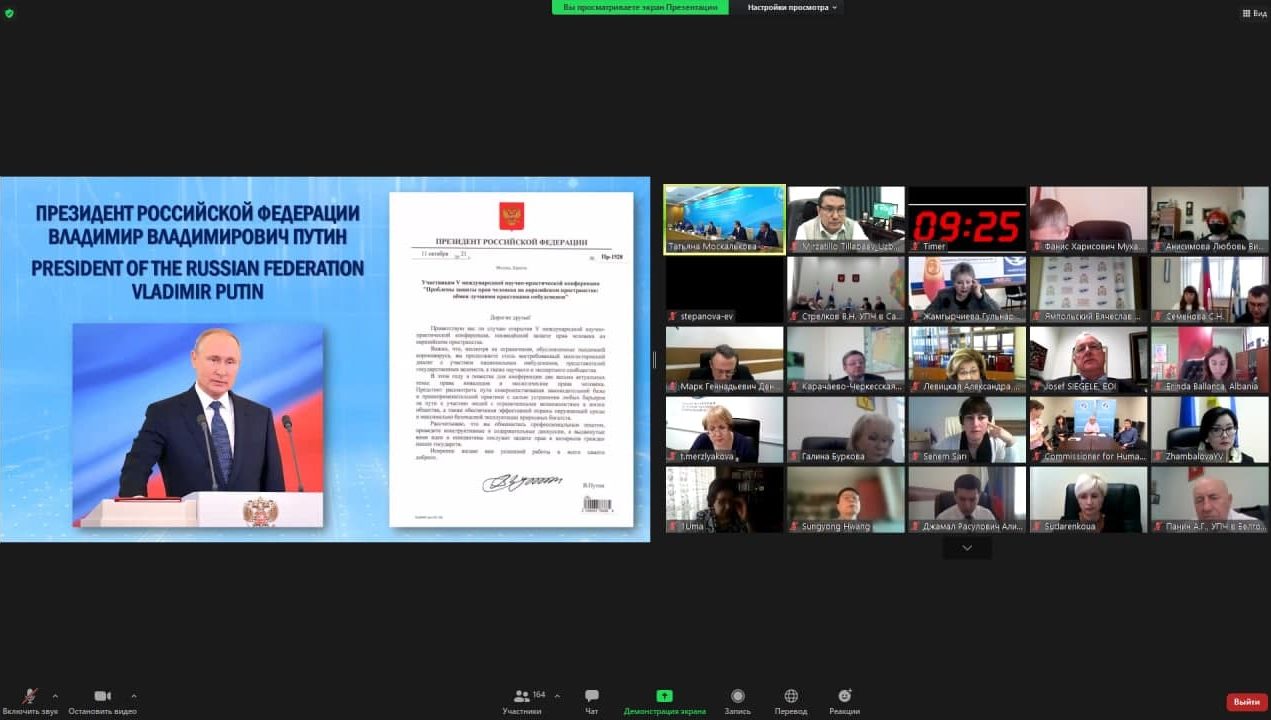Open Реакции reactions menu
Image resolution: width=1271 pixels, height=720 pixels.
(x=844, y=701)
